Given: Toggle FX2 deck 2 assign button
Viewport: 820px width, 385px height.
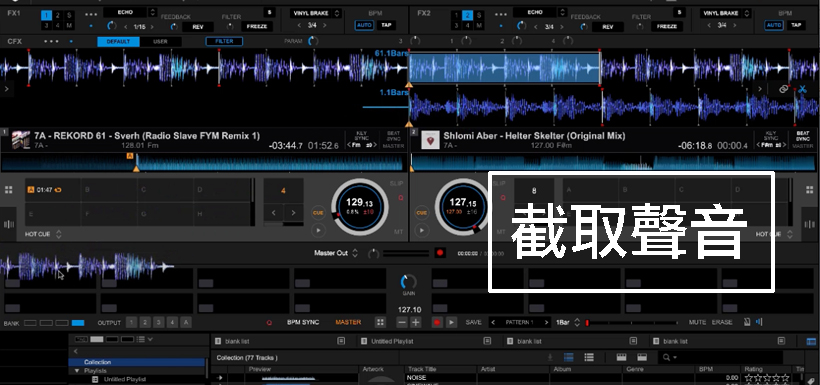Looking at the screenshot, I should pyautogui.click(x=468, y=16).
